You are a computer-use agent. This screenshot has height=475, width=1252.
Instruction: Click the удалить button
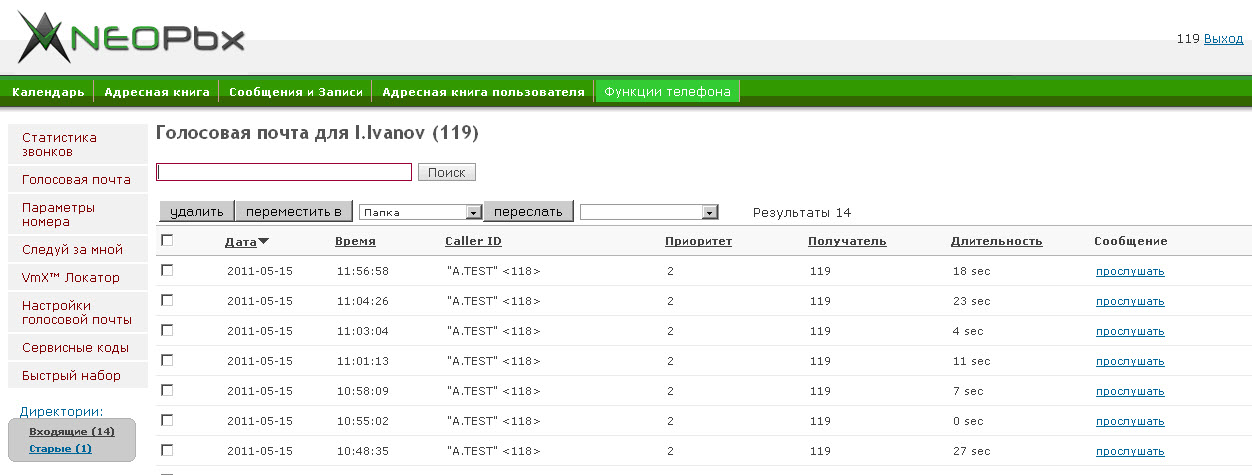point(197,211)
